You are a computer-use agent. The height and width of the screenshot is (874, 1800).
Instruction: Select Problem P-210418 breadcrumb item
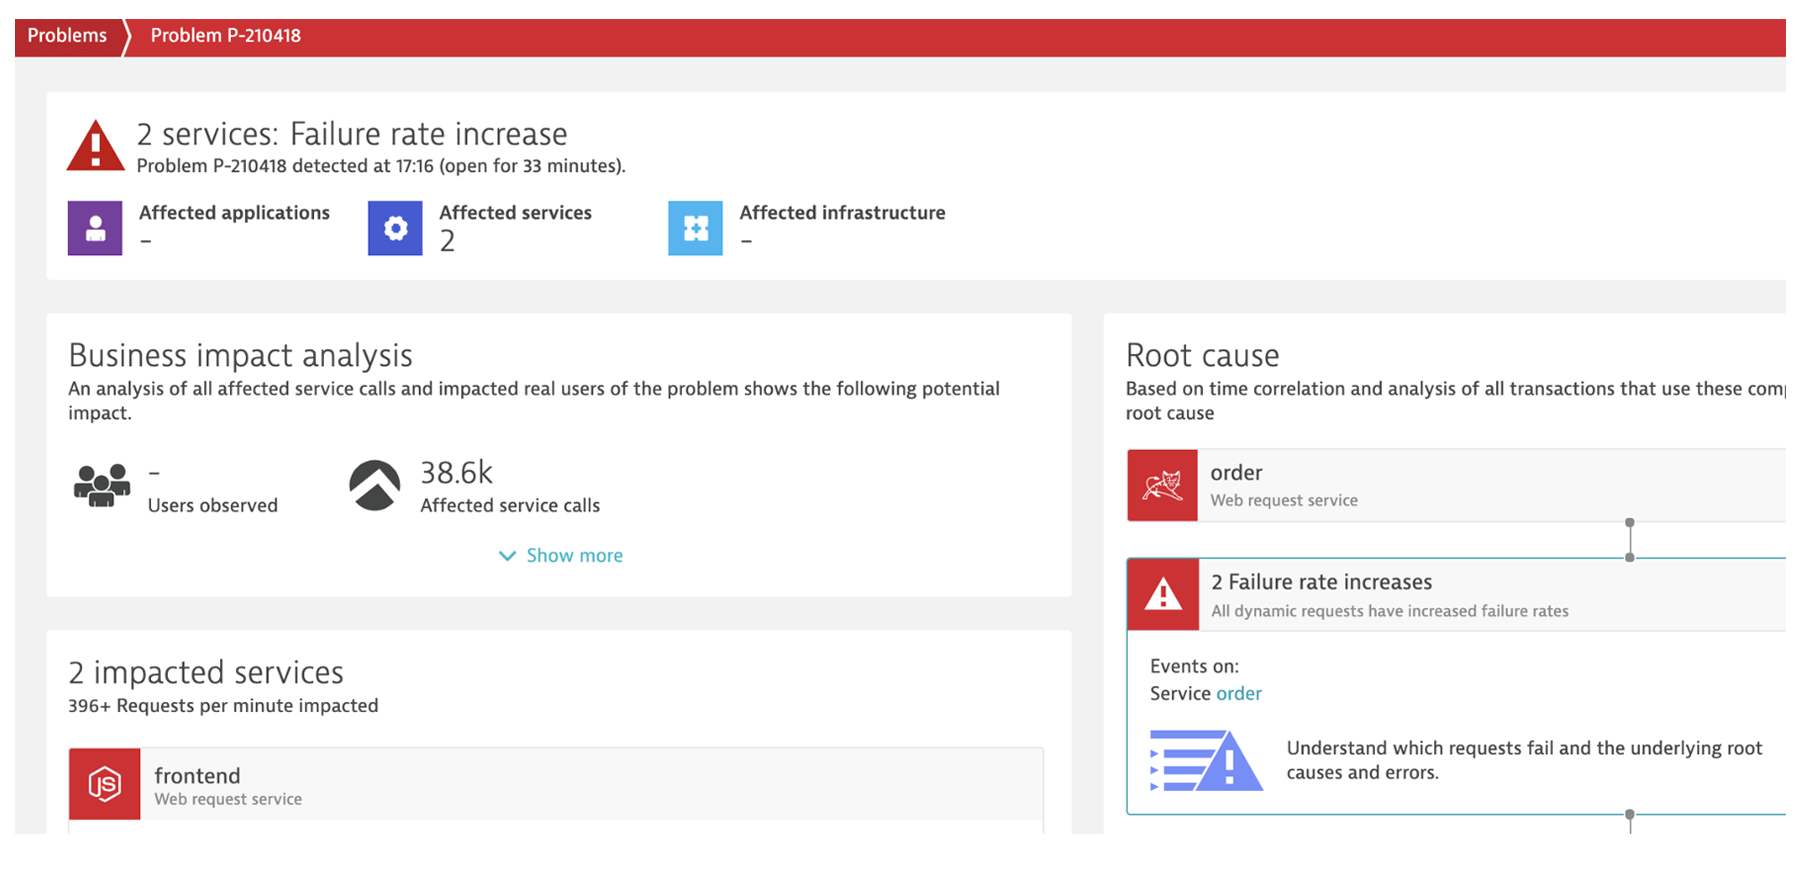pos(225,36)
